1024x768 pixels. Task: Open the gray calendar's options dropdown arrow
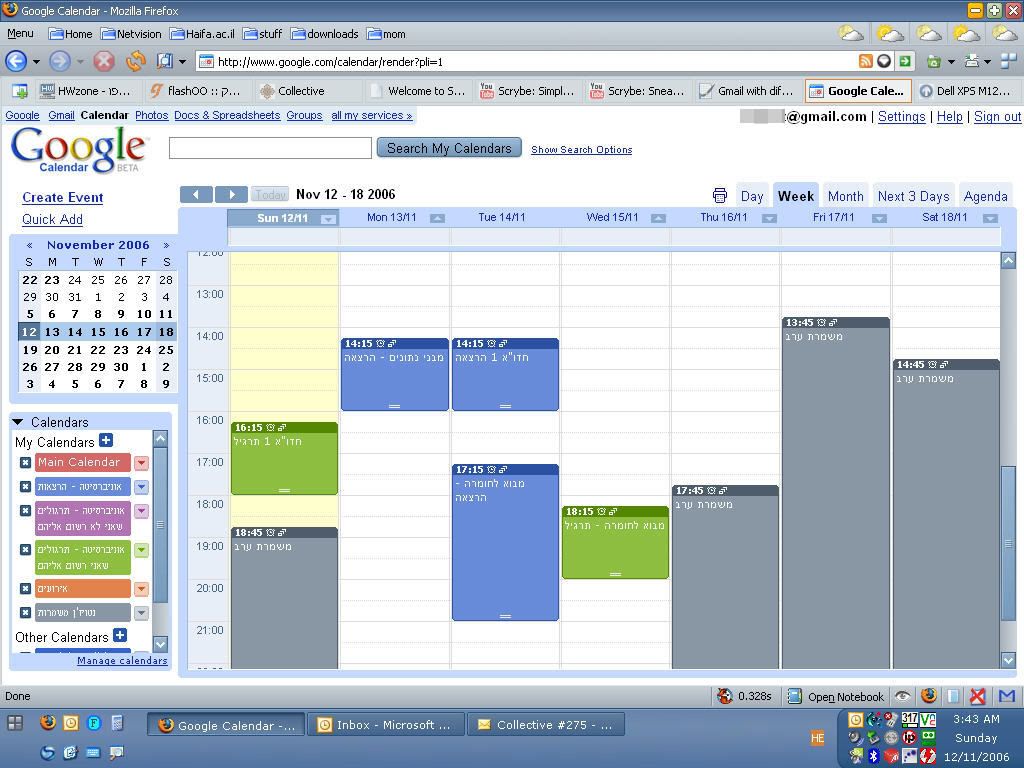tap(141, 613)
